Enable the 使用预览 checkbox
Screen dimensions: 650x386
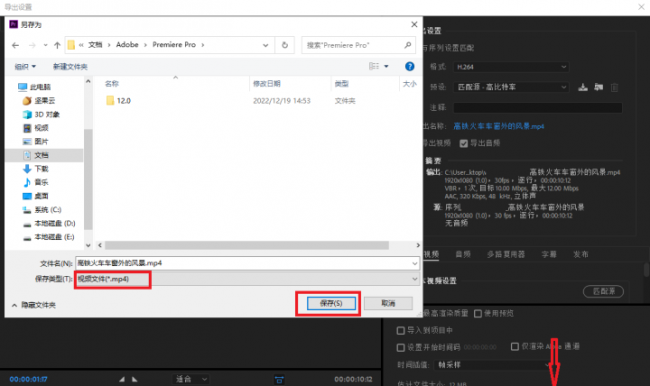(x=478, y=313)
